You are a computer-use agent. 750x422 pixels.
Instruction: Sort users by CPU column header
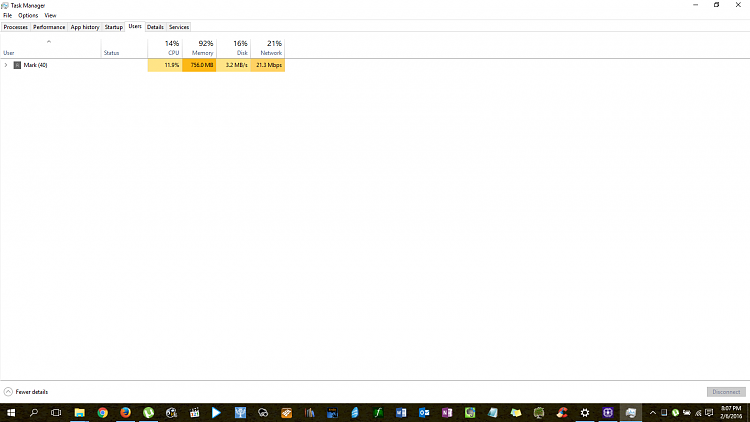(x=171, y=48)
